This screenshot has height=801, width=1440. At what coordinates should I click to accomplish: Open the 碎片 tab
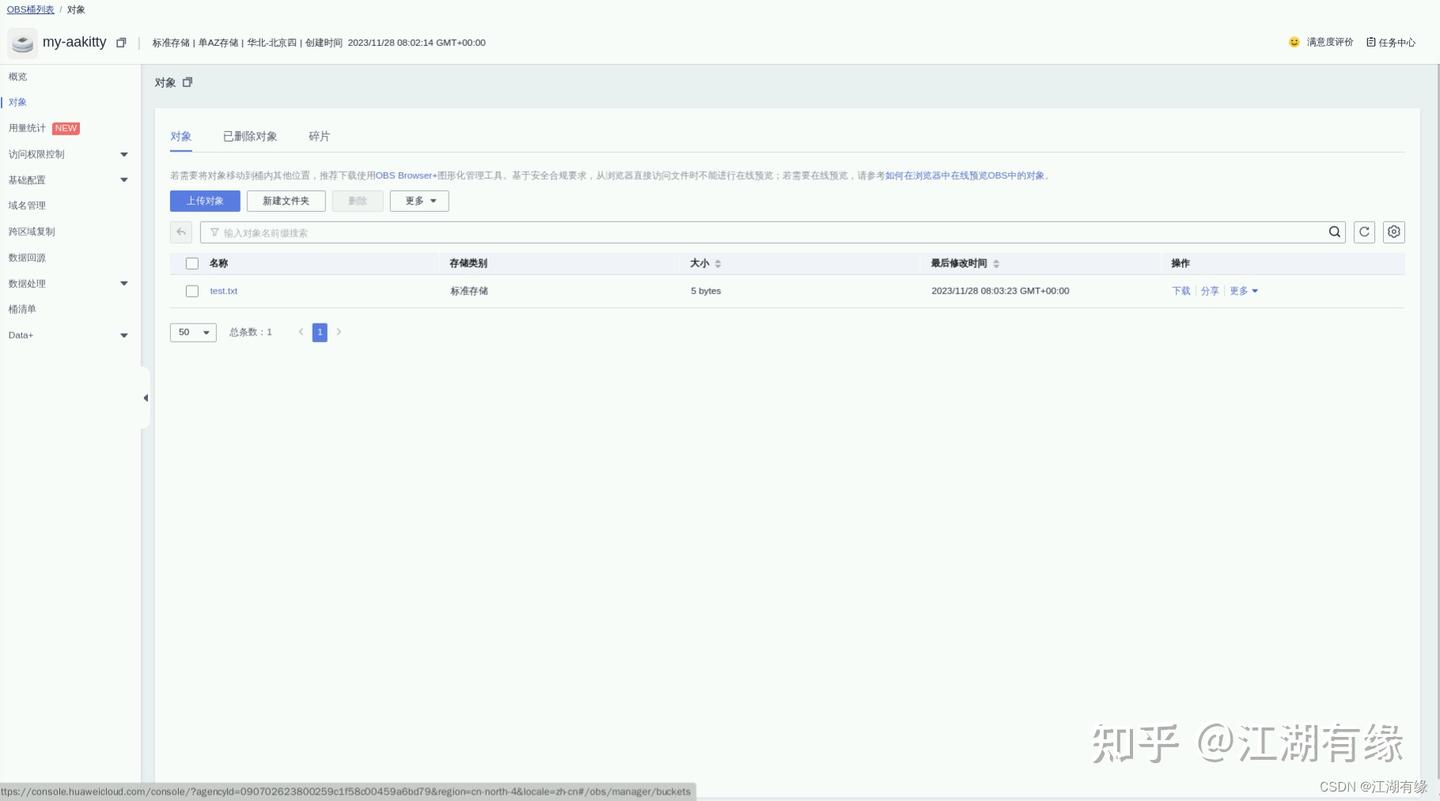[319, 136]
